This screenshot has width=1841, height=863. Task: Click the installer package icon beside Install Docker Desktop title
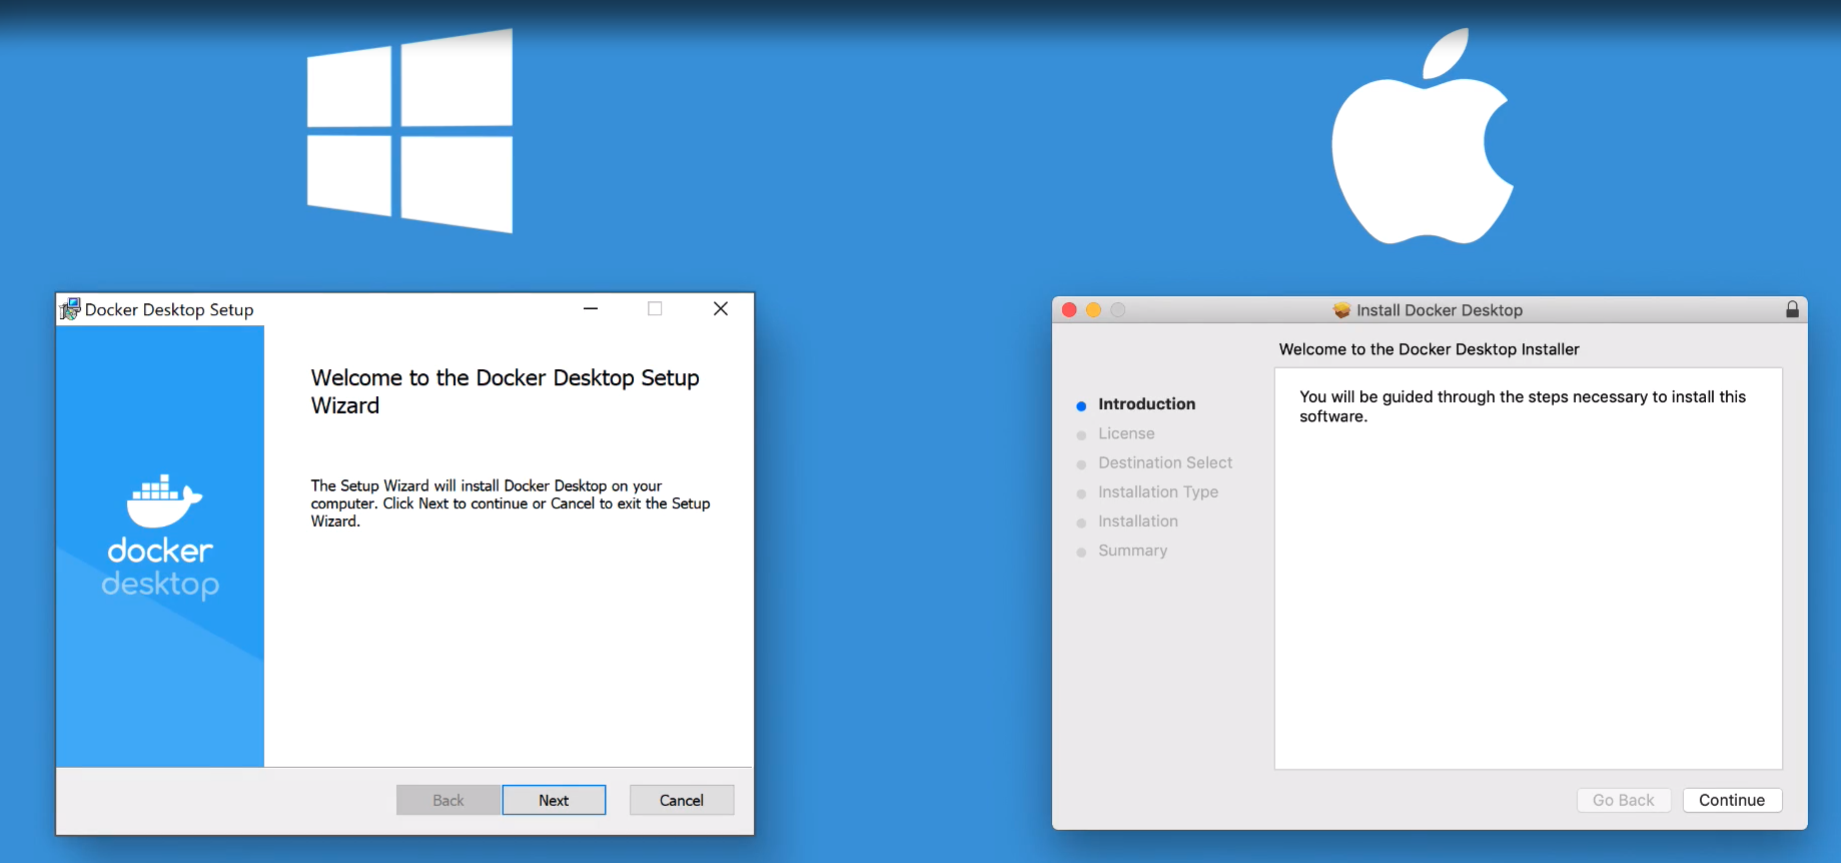(x=1342, y=310)
